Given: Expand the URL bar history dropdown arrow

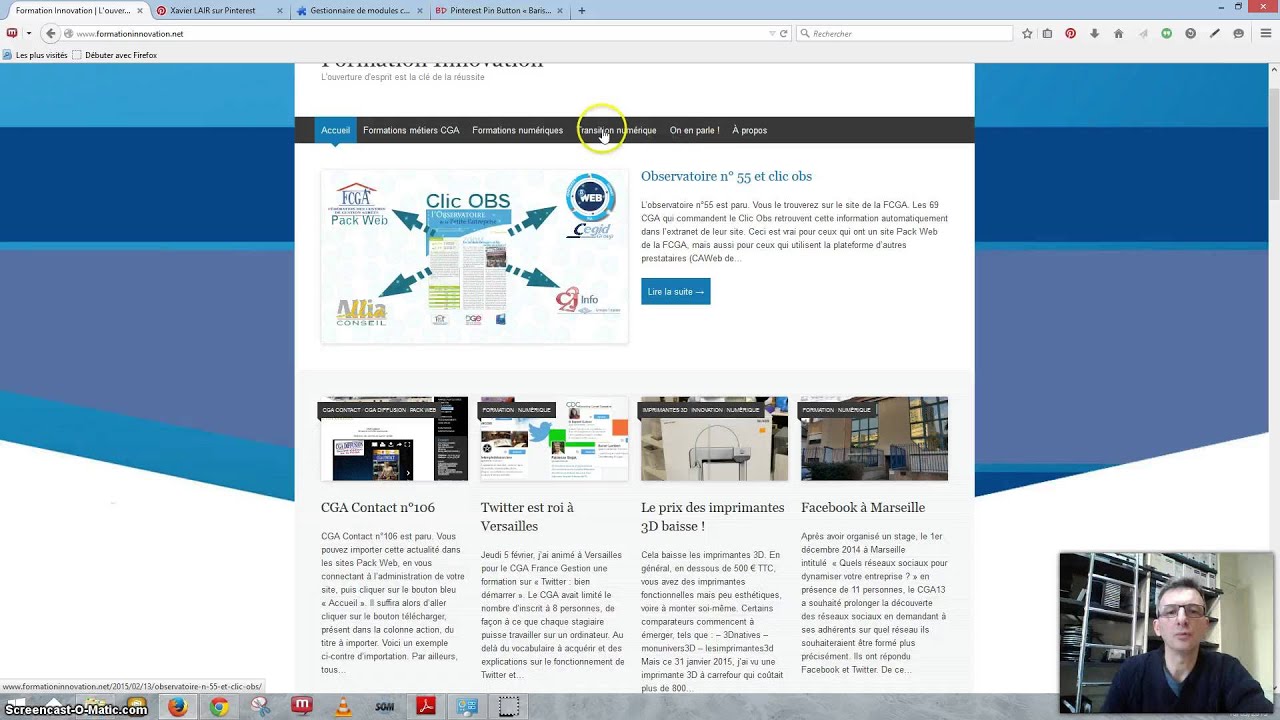Looking at the screenshot, I should (x=772, y=34).
